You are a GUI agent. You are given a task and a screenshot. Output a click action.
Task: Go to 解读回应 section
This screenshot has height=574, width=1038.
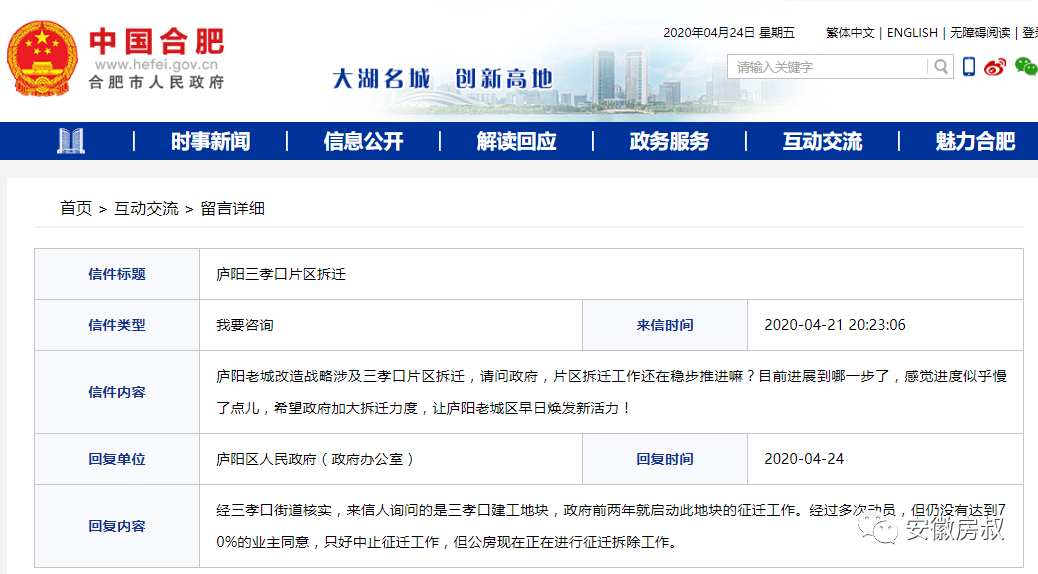516,141
